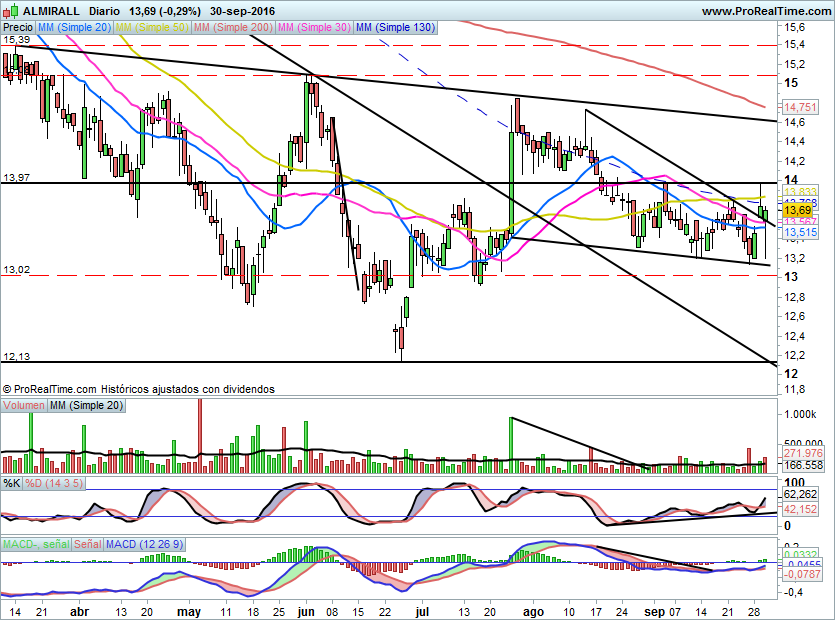Viewport: 835px width, 620px height.
Task: Click the 13,833 yellow average price tag
Action: point(800,192)
